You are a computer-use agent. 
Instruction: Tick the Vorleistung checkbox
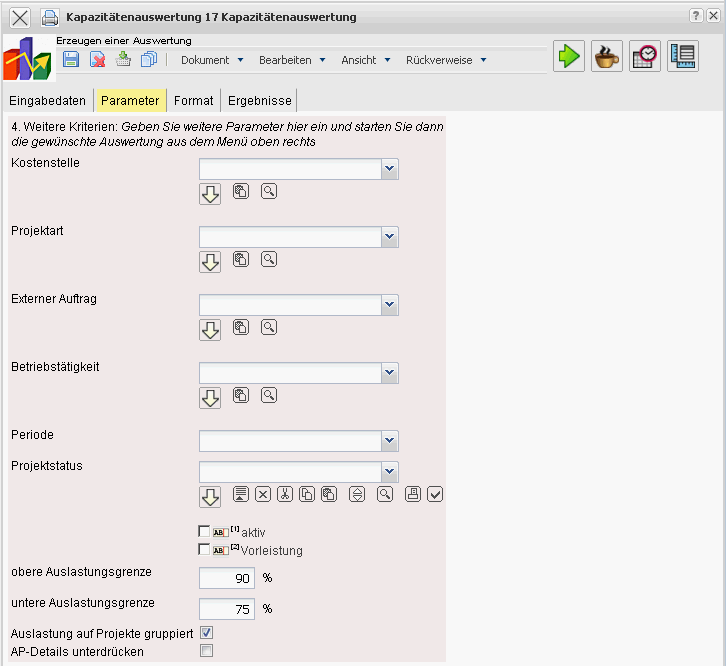205,550
